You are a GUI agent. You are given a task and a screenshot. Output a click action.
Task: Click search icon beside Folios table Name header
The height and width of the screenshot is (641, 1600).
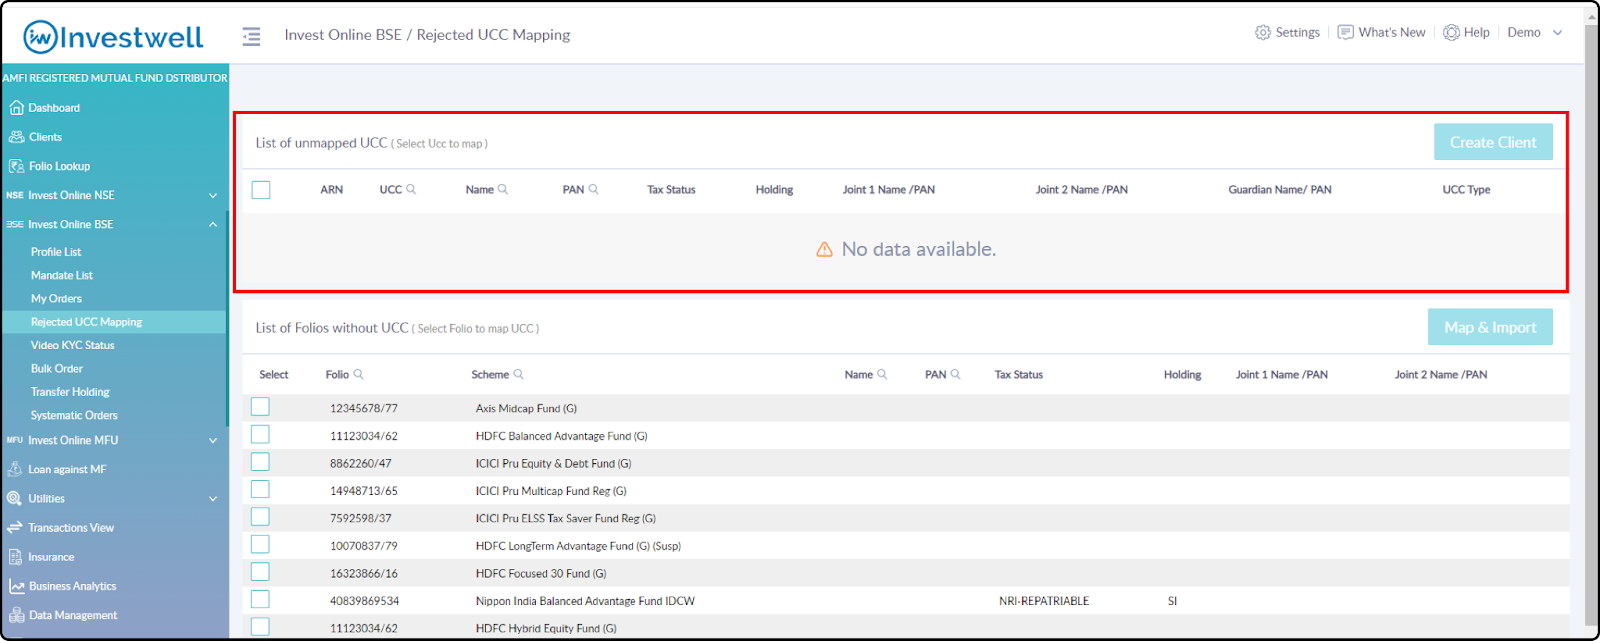[882, 374]
